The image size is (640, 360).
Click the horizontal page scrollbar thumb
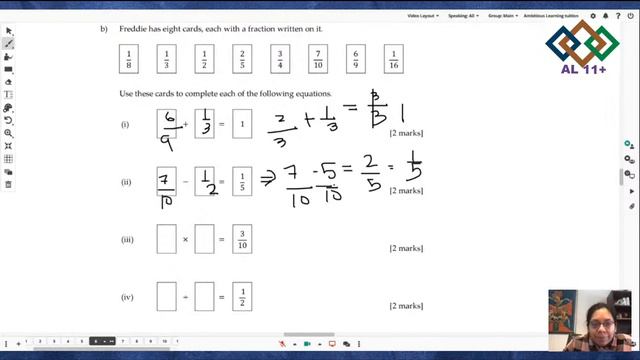pos(309,335)
